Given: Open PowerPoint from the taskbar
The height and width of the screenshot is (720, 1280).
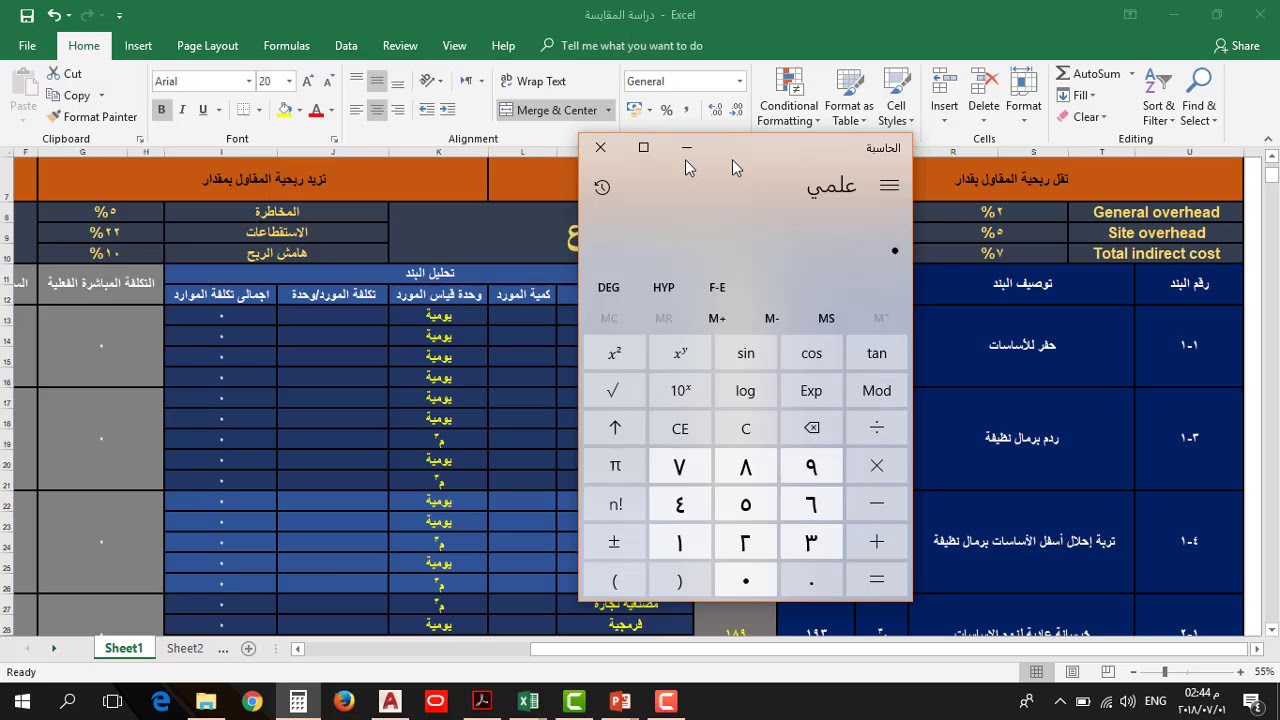Looking at the screenshot, I should (620, 701).
